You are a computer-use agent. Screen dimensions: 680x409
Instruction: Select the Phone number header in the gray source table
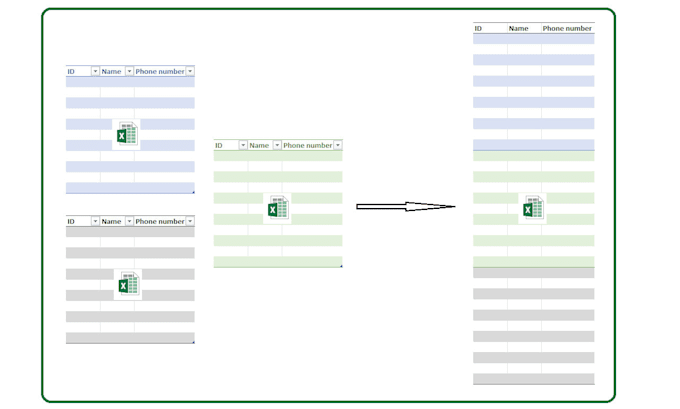[x=160, y=222]
